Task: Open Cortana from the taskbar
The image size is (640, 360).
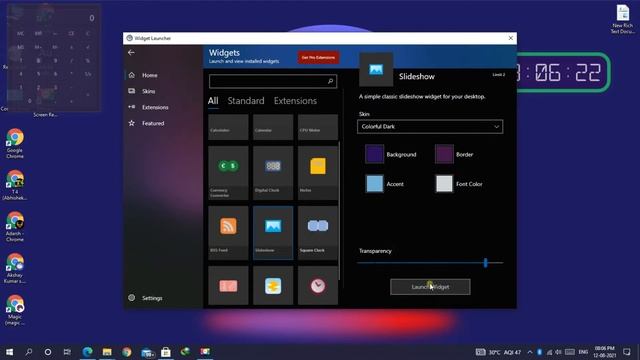Action: click(x=48, y=352)
